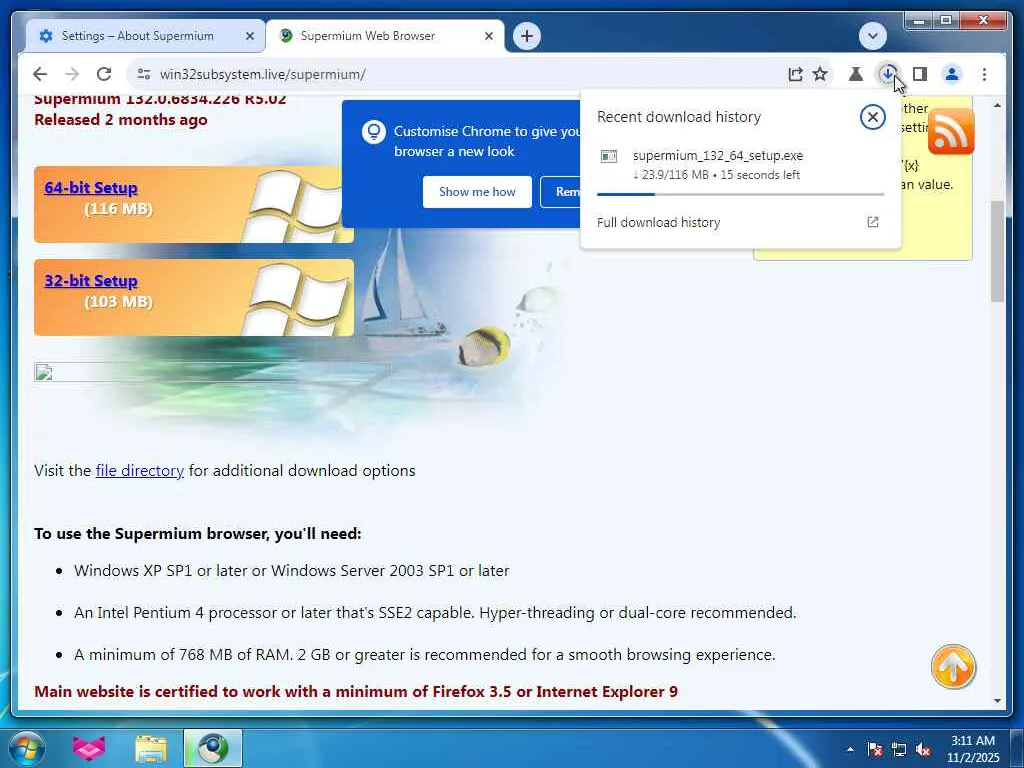Viewport: 1024px width, 768px height.
Task: Toggle the downloads toolbar icon
Action: pos(888,74)
